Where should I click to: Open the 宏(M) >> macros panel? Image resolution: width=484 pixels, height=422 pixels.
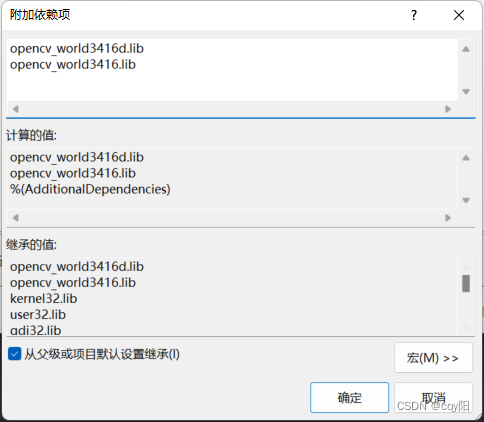pyautogui.click(x=433, y=358)
